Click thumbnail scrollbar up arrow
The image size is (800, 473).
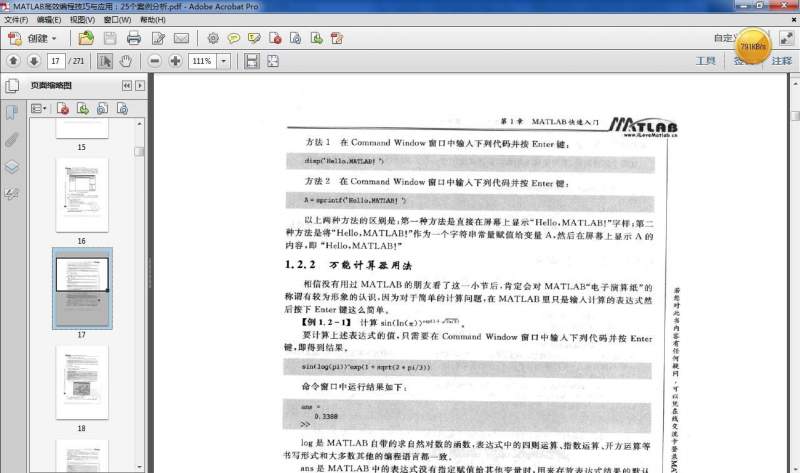coord(139,124)
